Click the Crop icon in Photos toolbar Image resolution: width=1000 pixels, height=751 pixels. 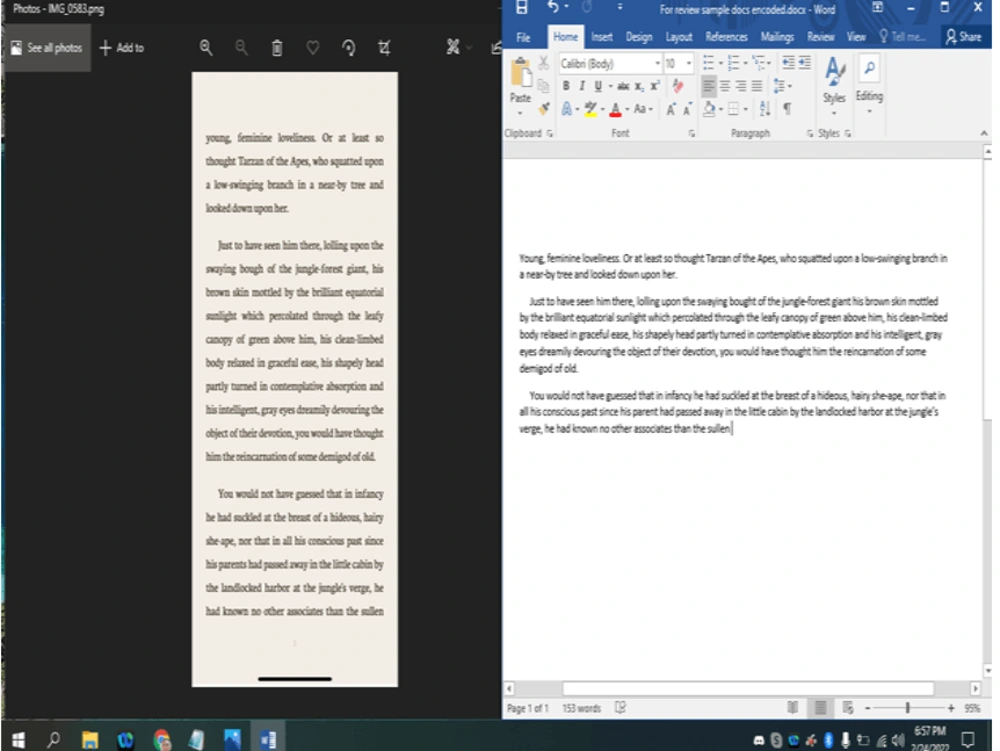[x=384, y=48]
